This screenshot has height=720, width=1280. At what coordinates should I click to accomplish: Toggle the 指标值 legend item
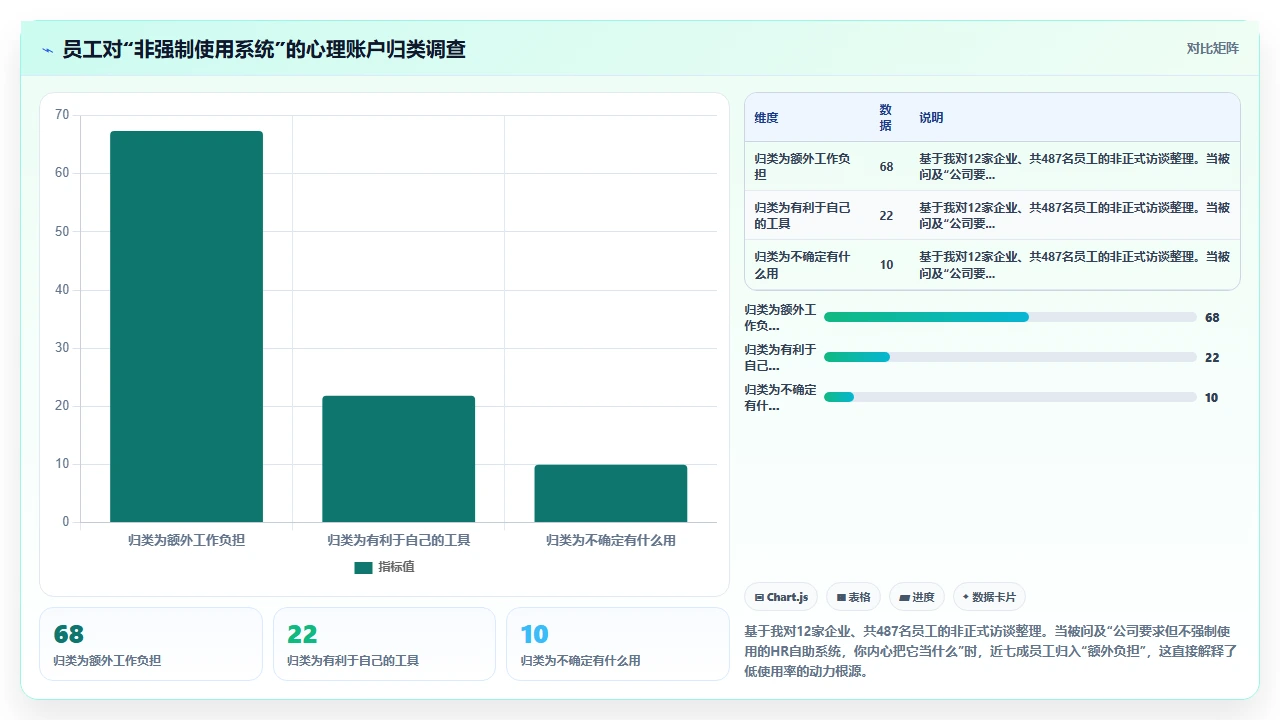point(384,567)
